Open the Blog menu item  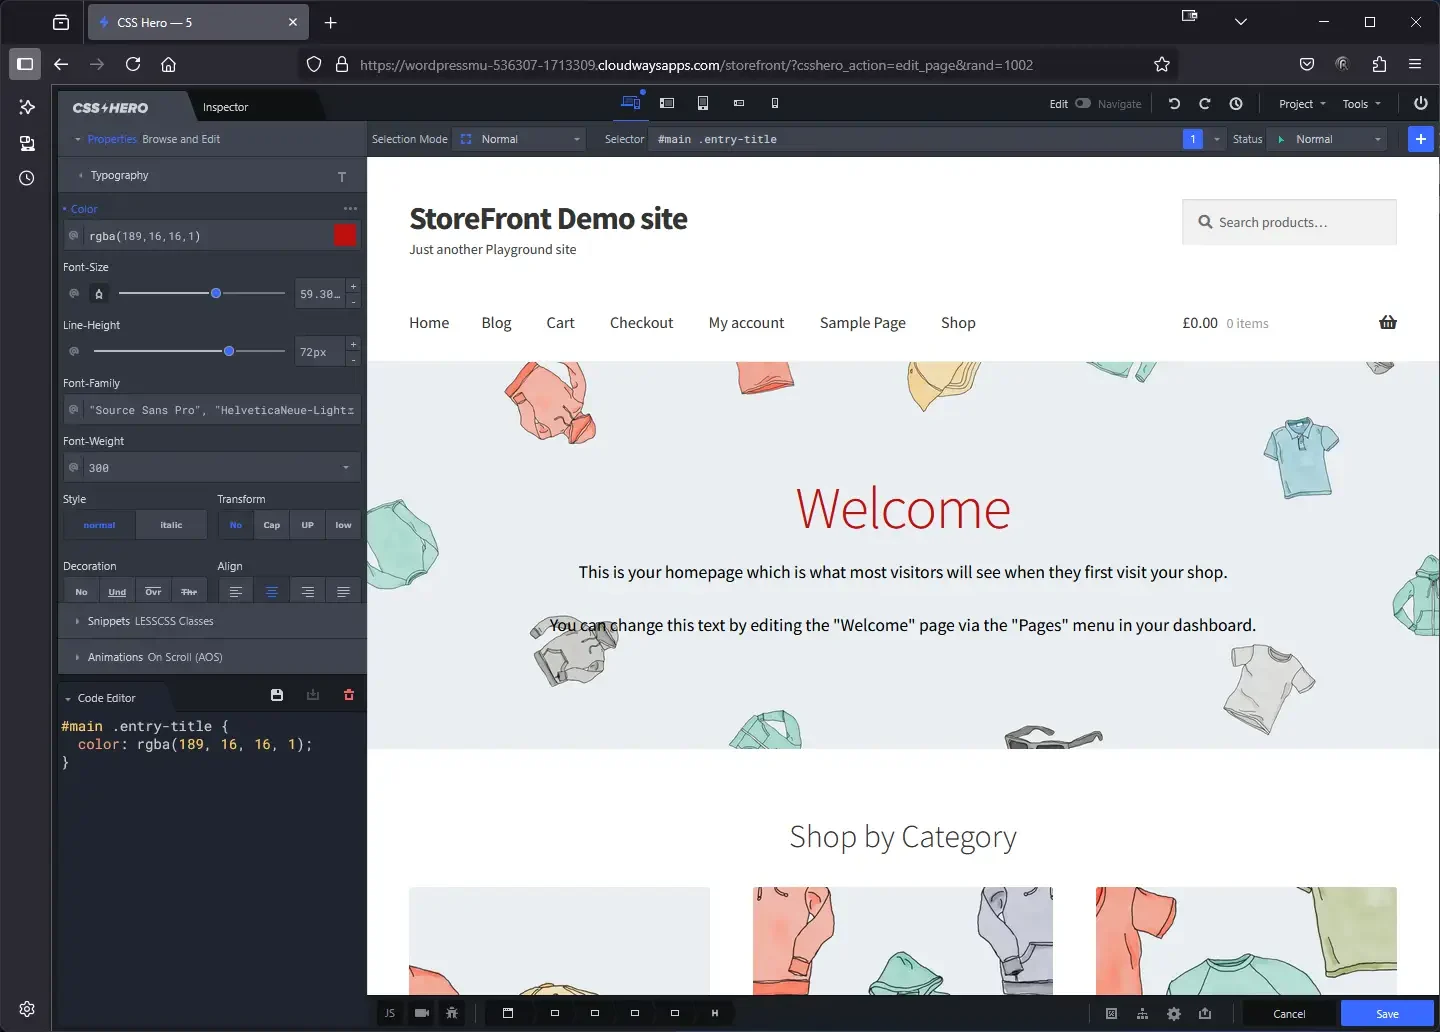496,323
